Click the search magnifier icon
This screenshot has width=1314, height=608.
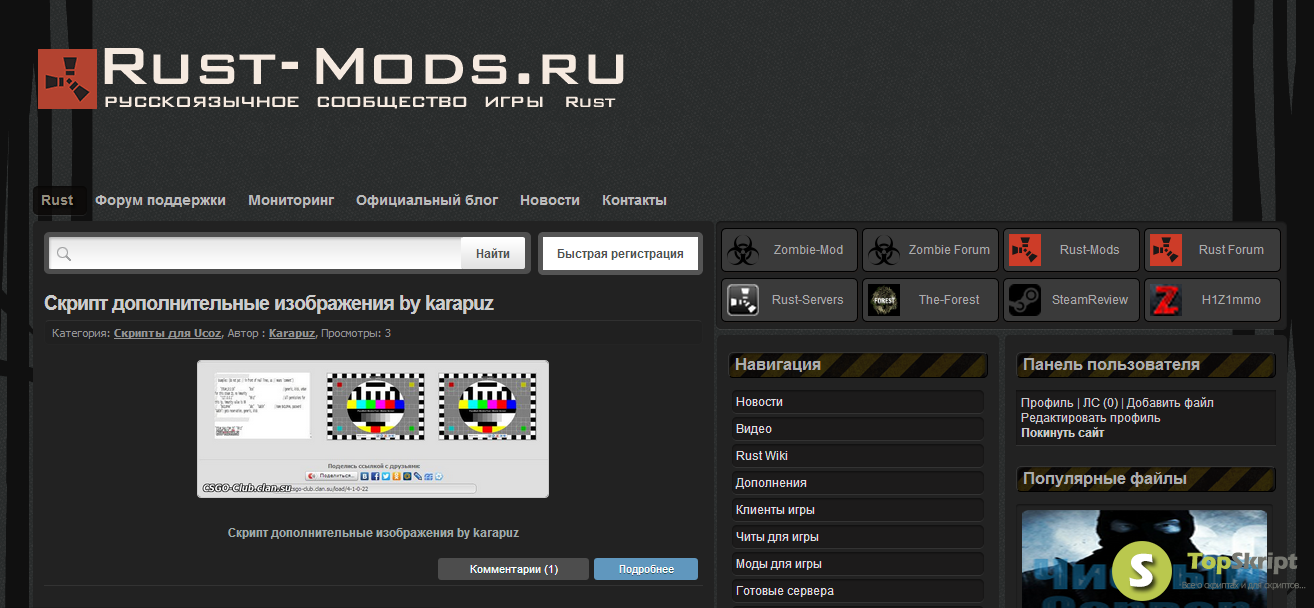point(64,254)
